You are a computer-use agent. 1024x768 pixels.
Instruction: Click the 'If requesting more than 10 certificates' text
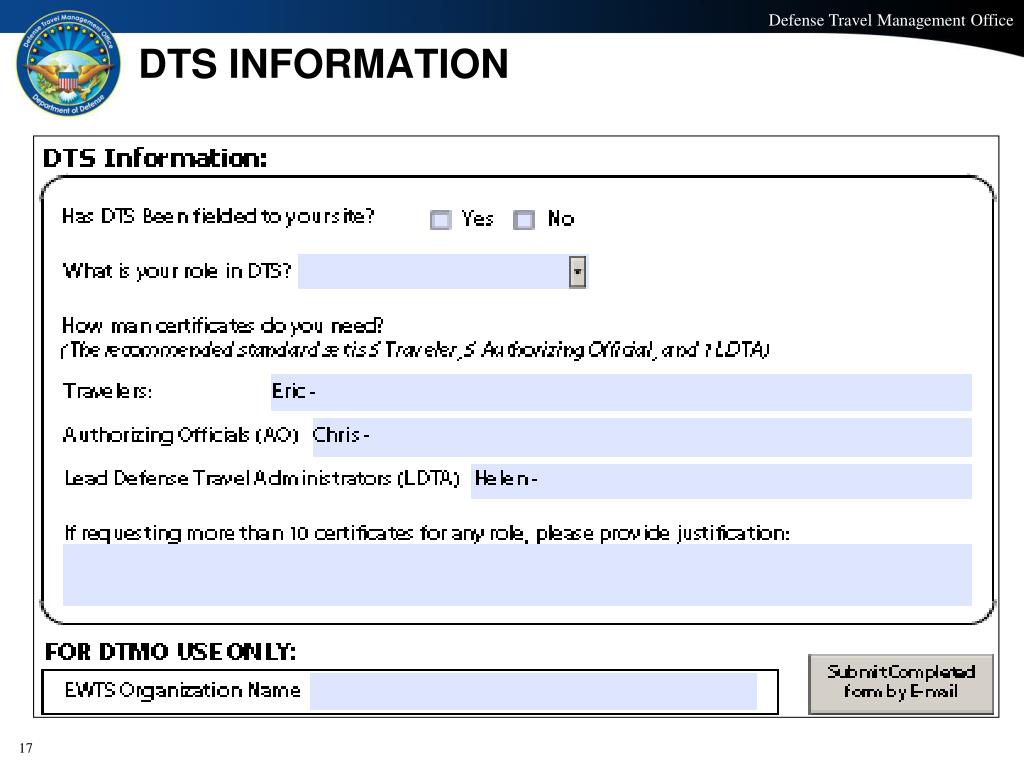[427, 534]
